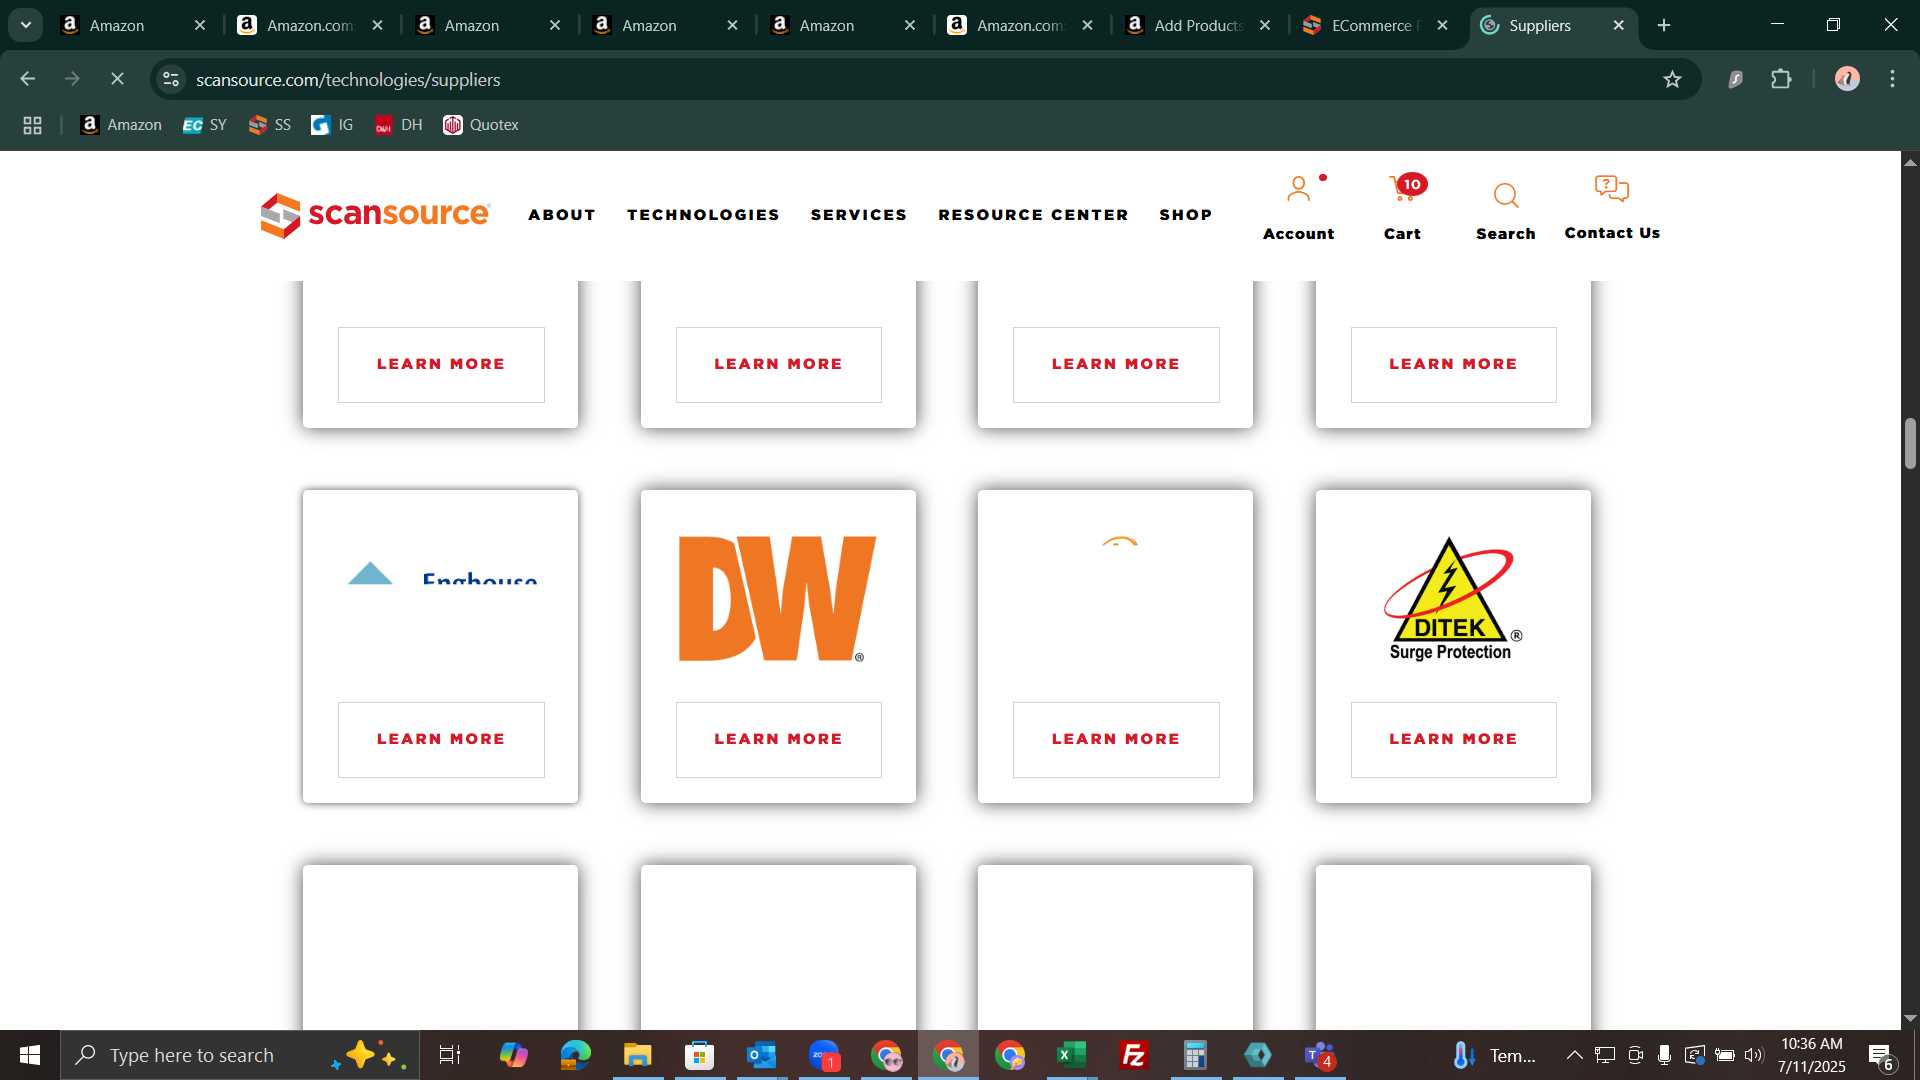Open the DH bookmark

(x=398, y=125)
